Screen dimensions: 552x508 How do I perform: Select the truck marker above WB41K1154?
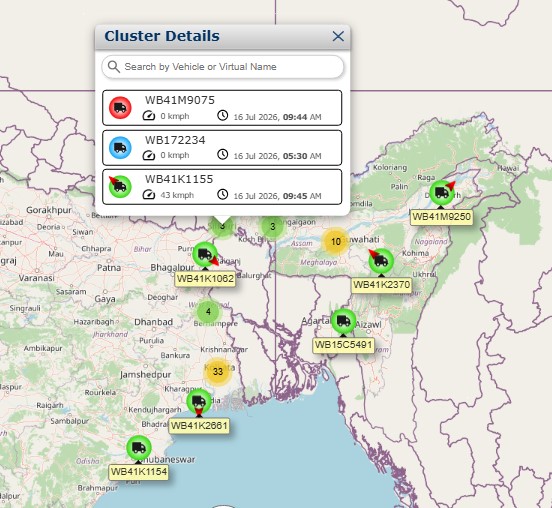[139, 448]
